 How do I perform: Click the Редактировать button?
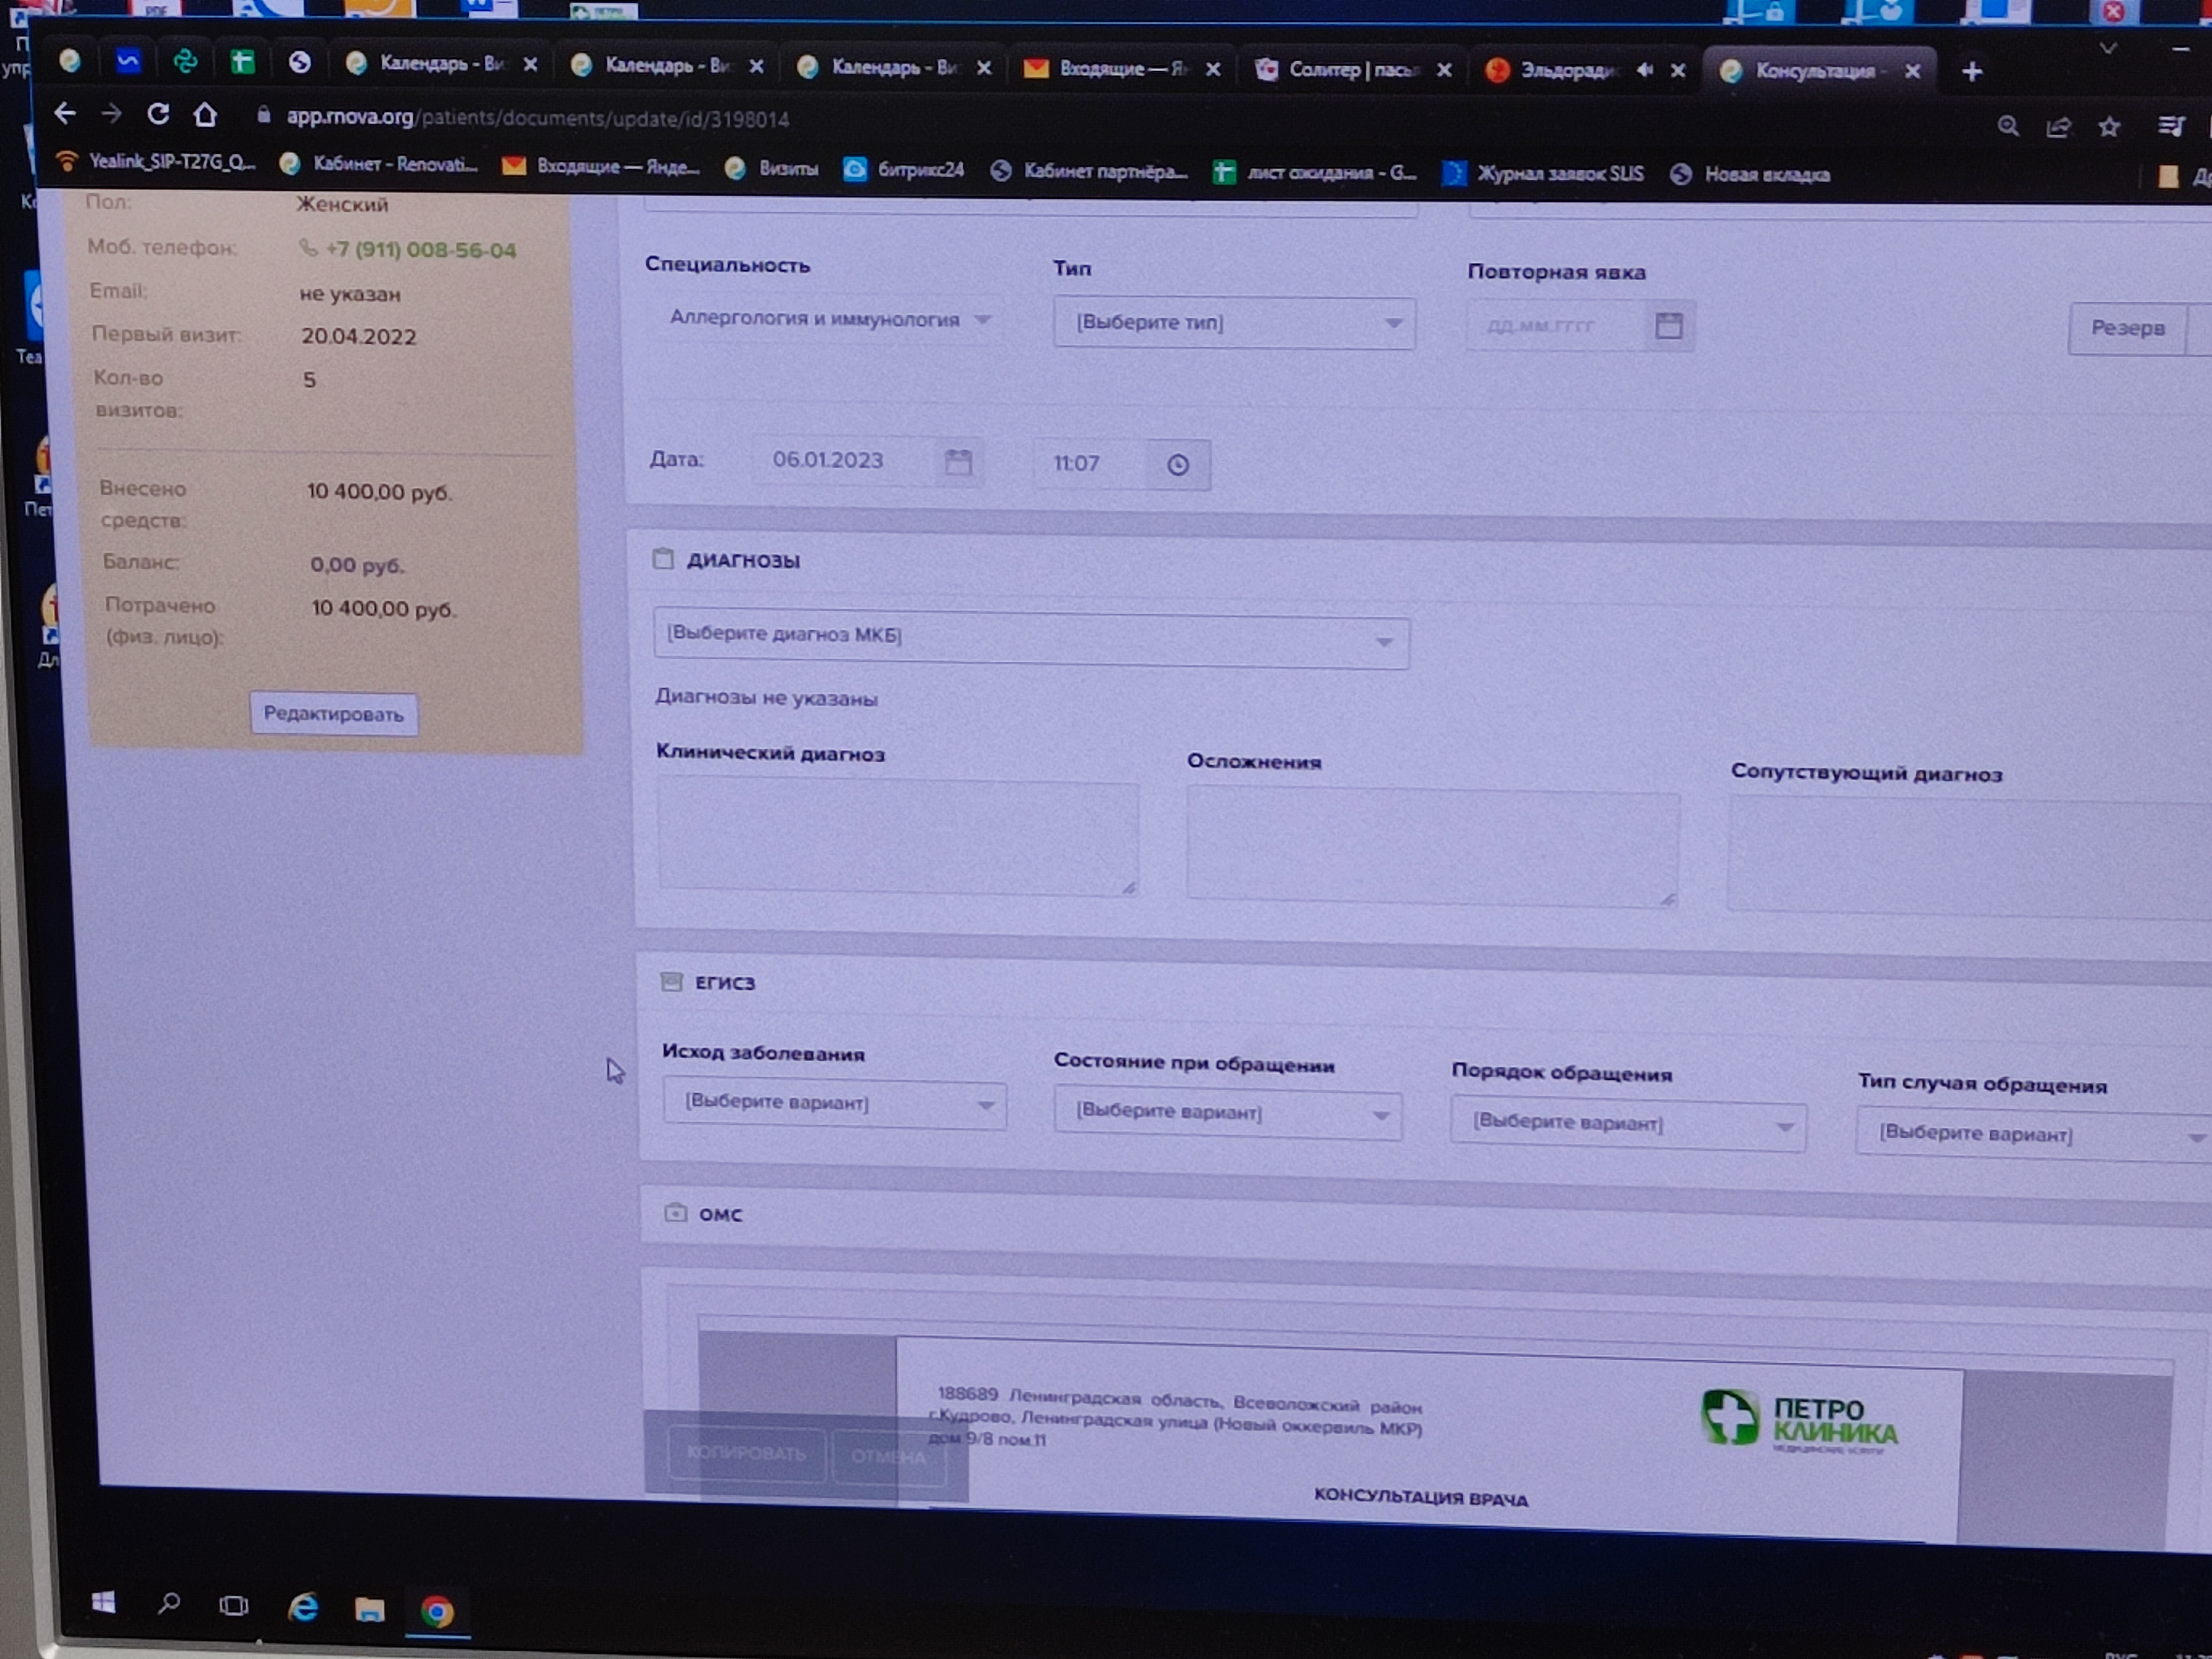coord(333,714)
